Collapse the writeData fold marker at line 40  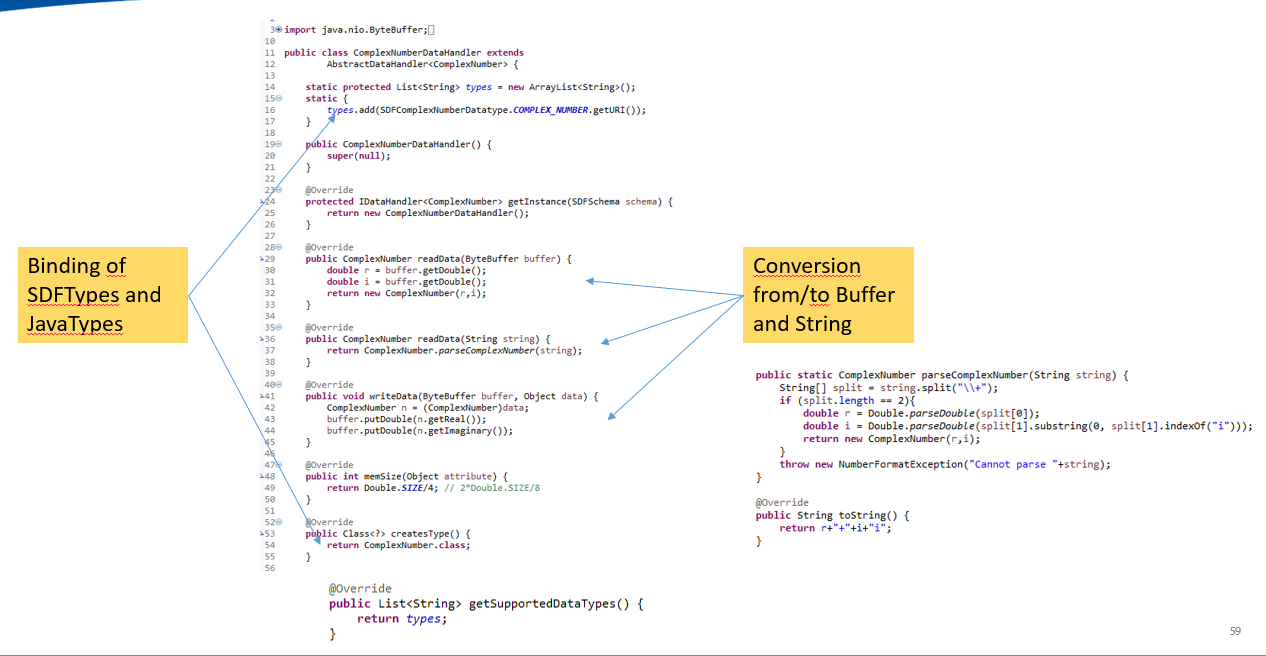tap(279, 384)
